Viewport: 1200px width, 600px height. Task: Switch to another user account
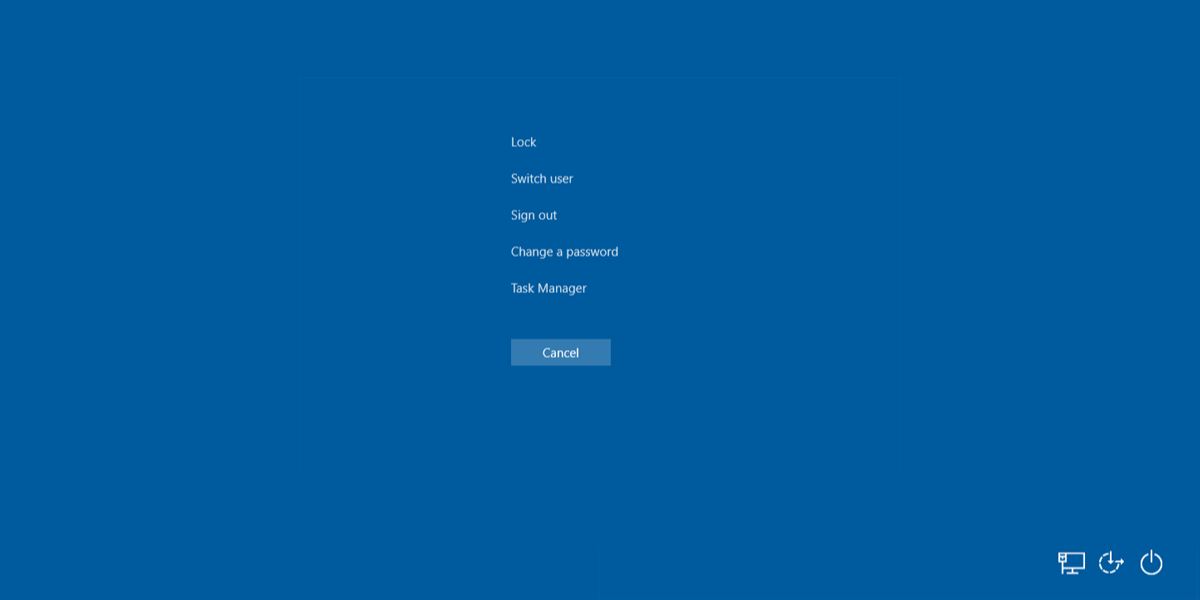click(x=542, y=179)
